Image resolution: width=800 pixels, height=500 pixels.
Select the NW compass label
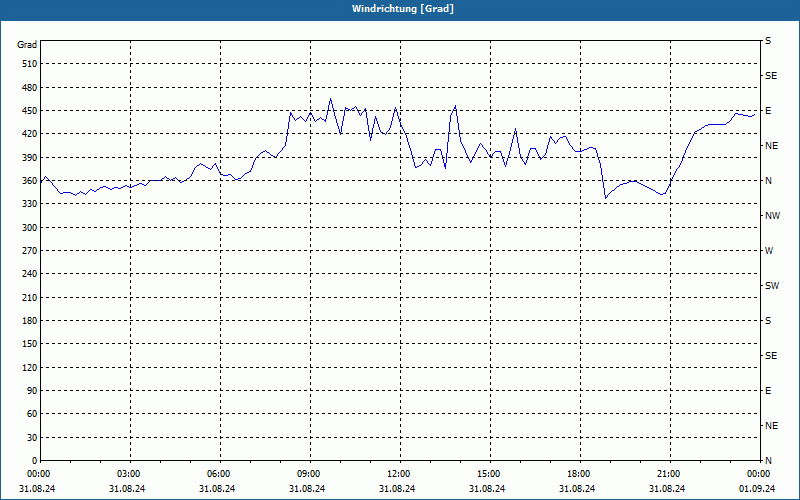point(772,216)
